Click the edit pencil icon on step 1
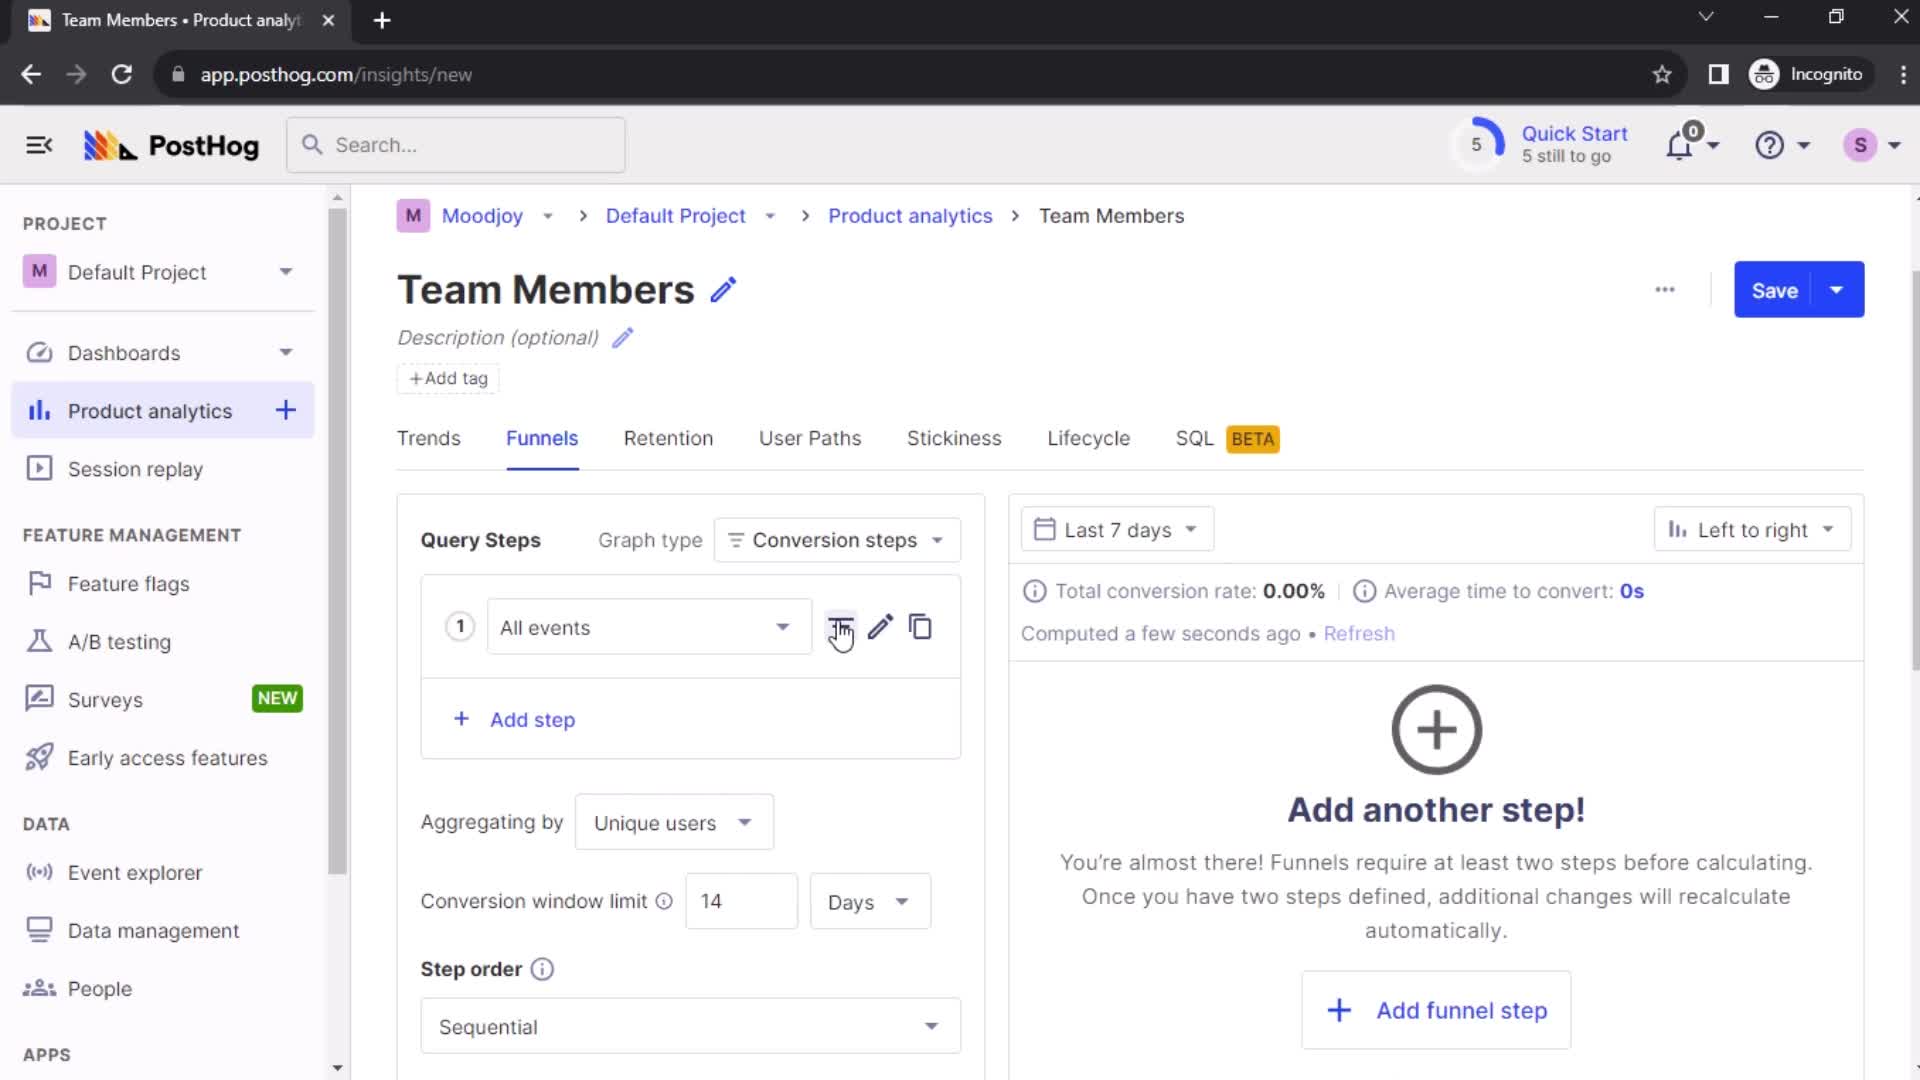This screenshot has height=1080, width=1920. click(x=880, y=626)
